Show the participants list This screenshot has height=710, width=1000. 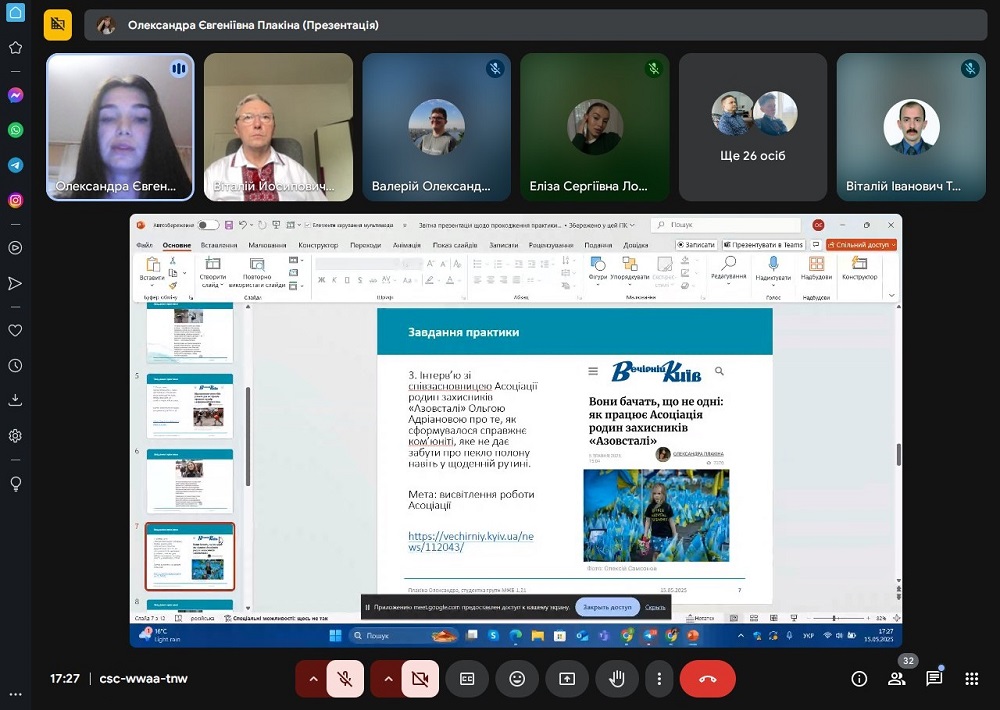[897, 679]
